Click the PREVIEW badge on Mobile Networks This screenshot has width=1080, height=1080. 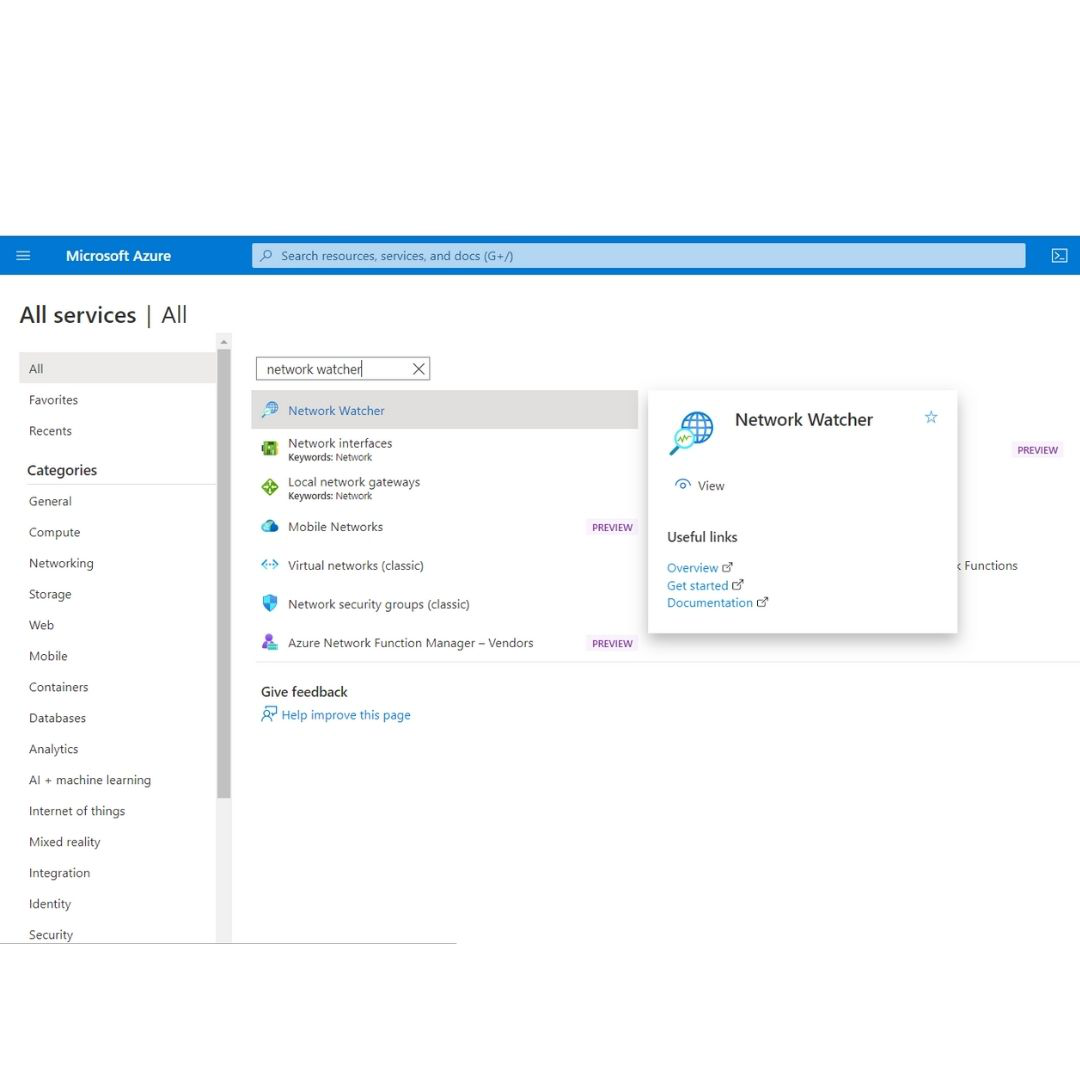click(x=612, y=527)
